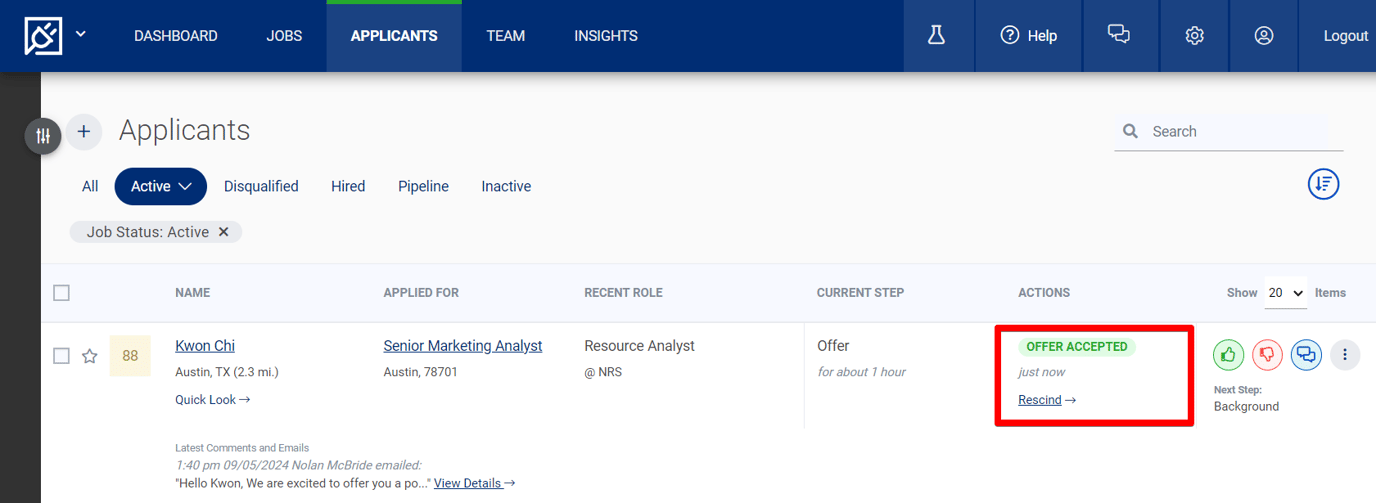Image resolution: width=1376 pixels, height=503 pixels.
Task: Open the Senior Marketing Analyst job link
Action: click(x=463, y=346)
